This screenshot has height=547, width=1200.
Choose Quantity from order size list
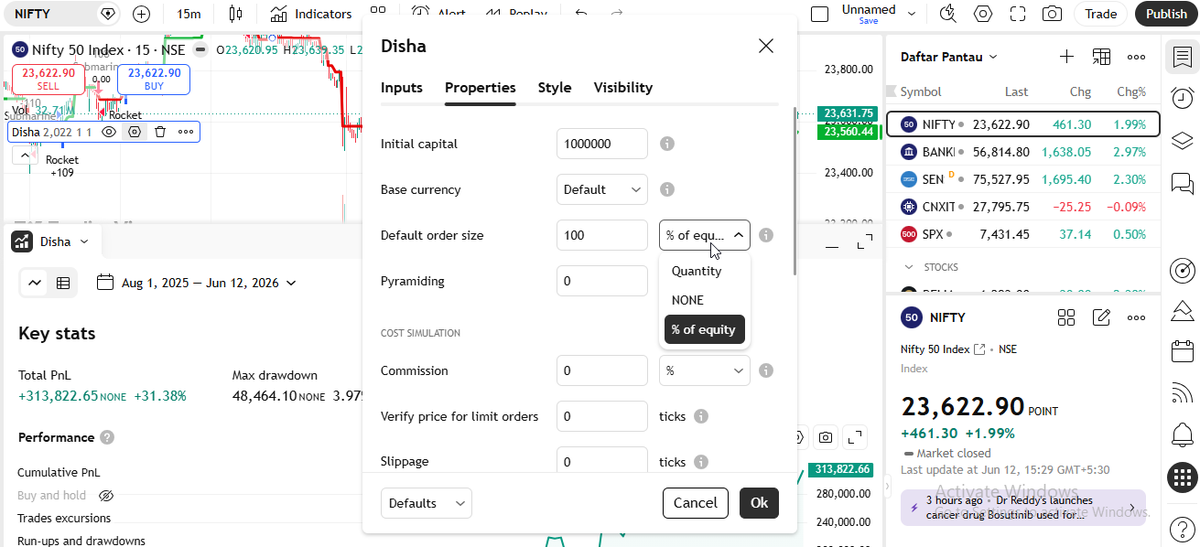pyautogui.click(x=704, y=271)
